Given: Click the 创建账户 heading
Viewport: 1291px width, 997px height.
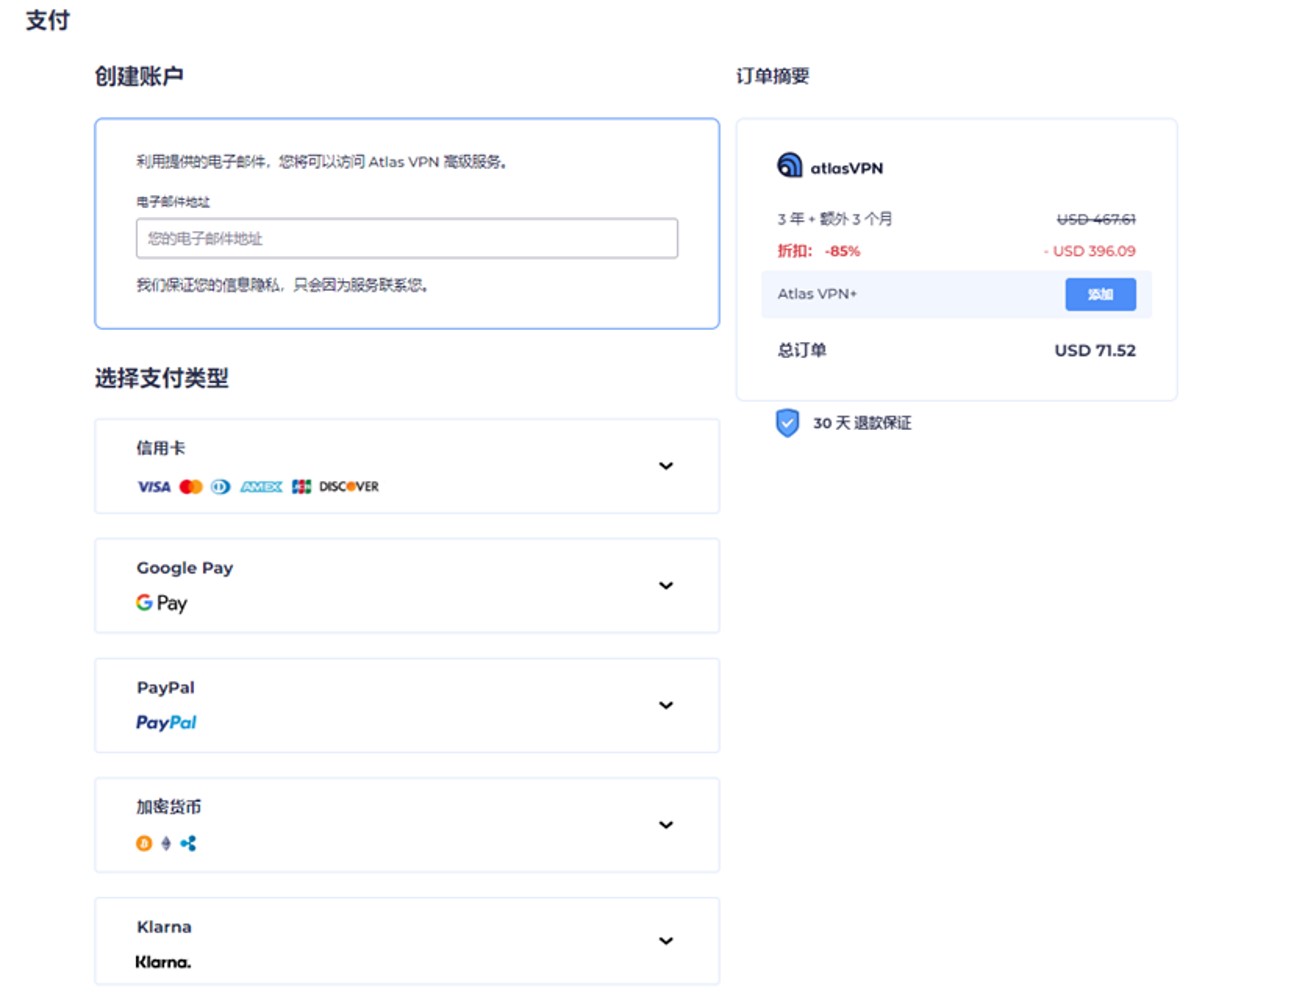Looking at the screenshot, I should [139, 76].
